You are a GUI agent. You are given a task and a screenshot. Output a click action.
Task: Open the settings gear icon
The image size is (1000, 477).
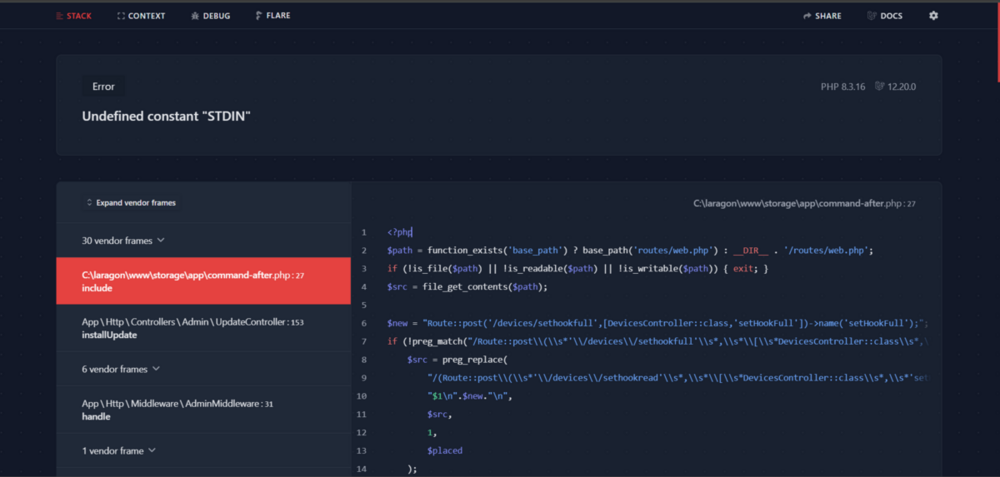[x=933, y=15]
